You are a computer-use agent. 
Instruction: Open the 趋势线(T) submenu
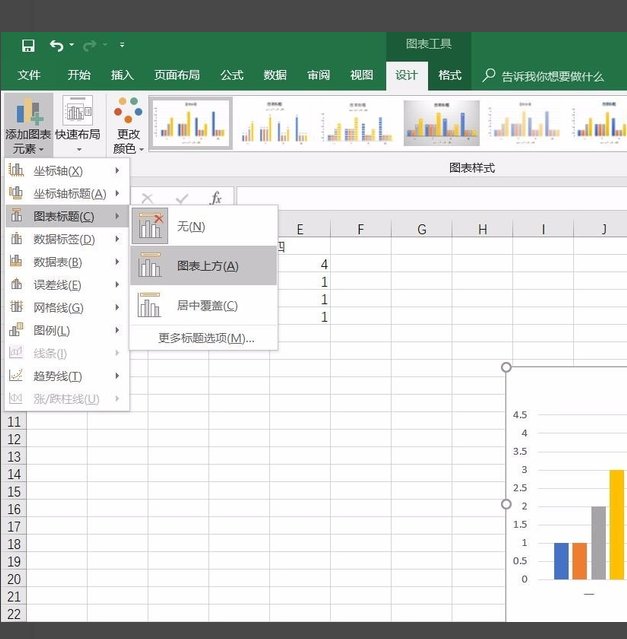point(67,376)
